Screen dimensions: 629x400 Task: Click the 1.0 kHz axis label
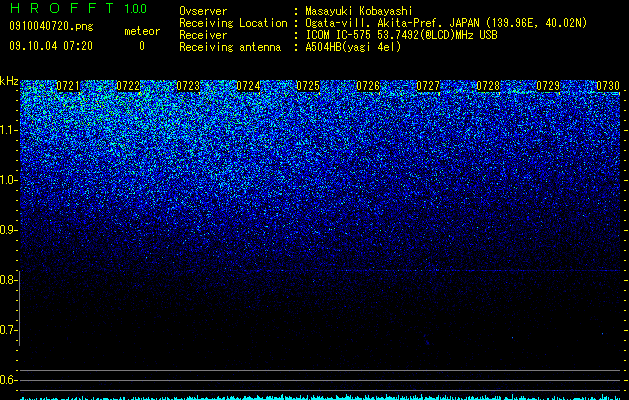pyautogui.click(x=9, y=180)
